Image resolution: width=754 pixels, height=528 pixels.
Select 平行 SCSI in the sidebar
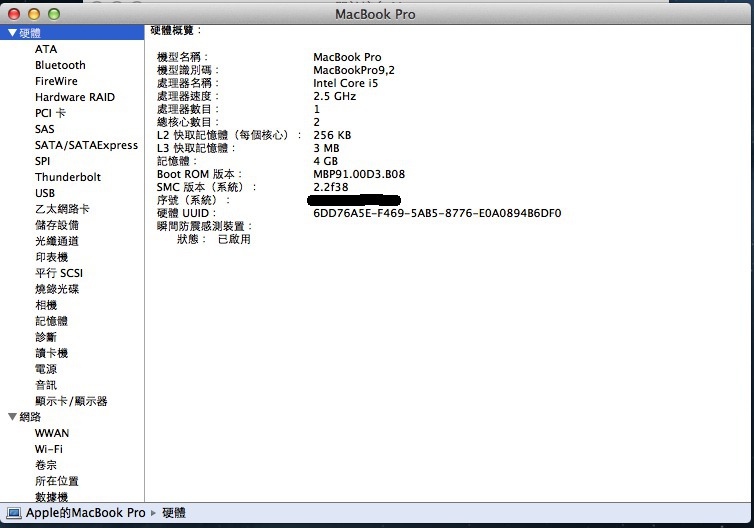pyautogui.click(x=59, y=273)
